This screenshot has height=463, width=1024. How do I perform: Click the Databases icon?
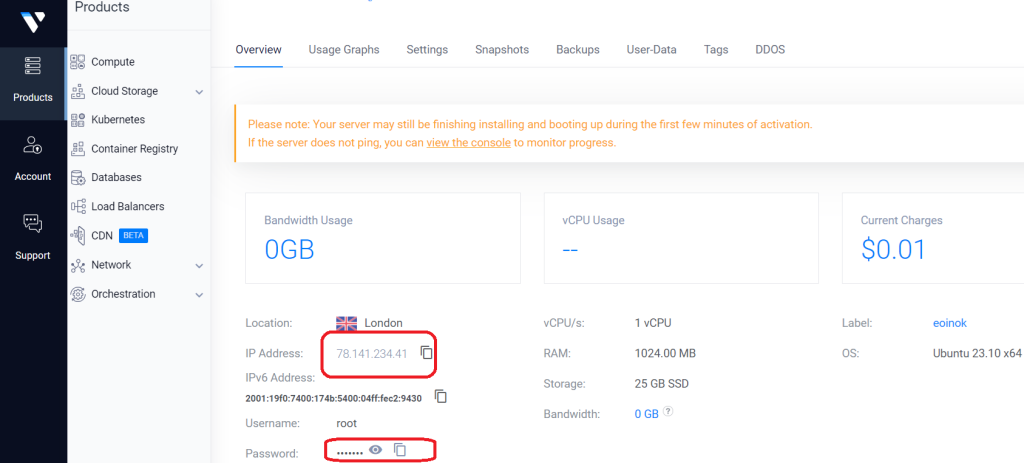pos(78,177)
